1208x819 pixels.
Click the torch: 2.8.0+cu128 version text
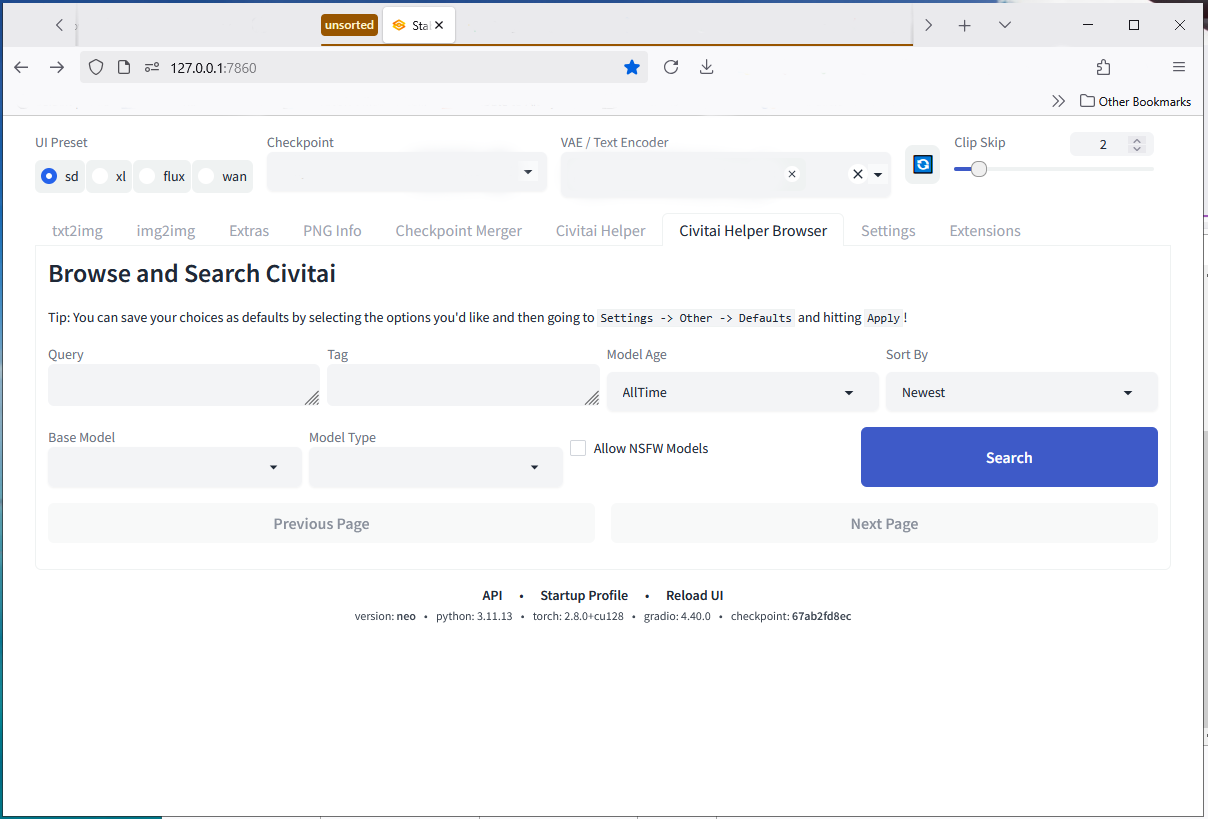[x=578, y=616]
